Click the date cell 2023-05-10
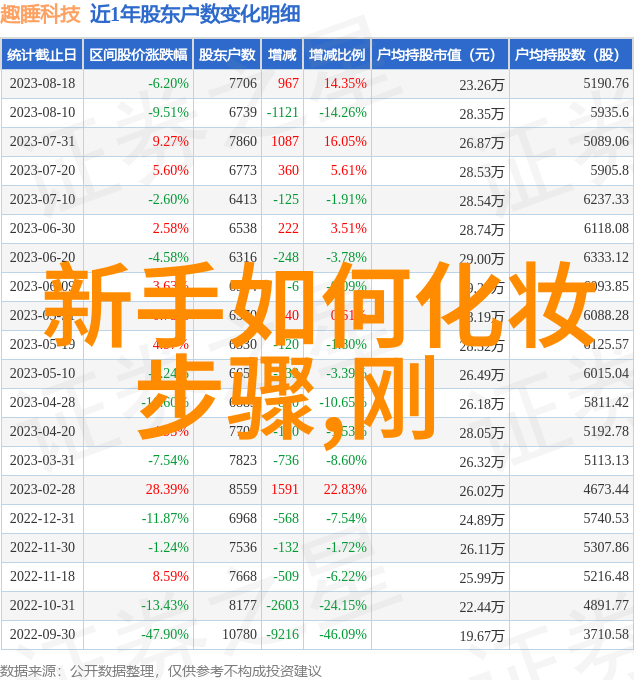The width and height of the screenshot is (634, 680). [42, 373]
